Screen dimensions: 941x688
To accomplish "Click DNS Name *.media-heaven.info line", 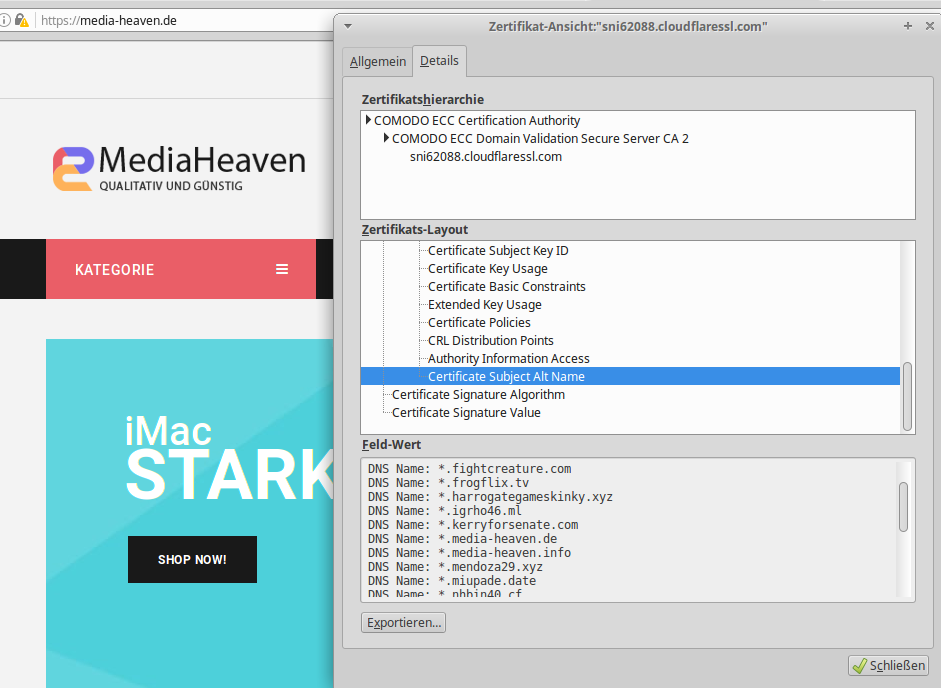I will point(469,553).
